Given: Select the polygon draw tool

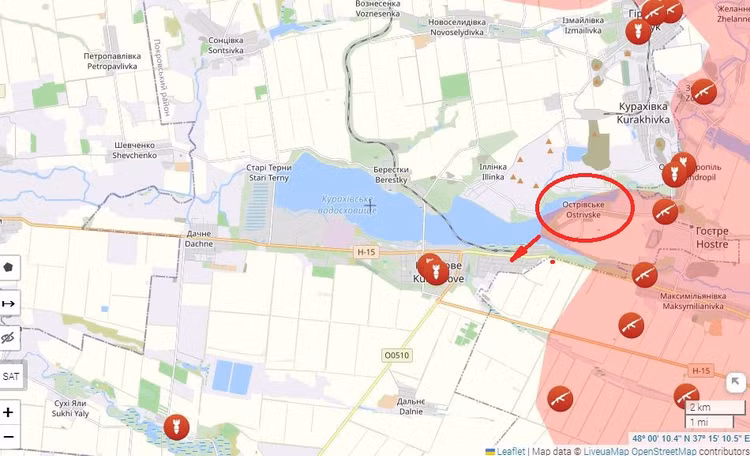Looking at the screenshot, I should pyautogui.click(x=9, y=267).
